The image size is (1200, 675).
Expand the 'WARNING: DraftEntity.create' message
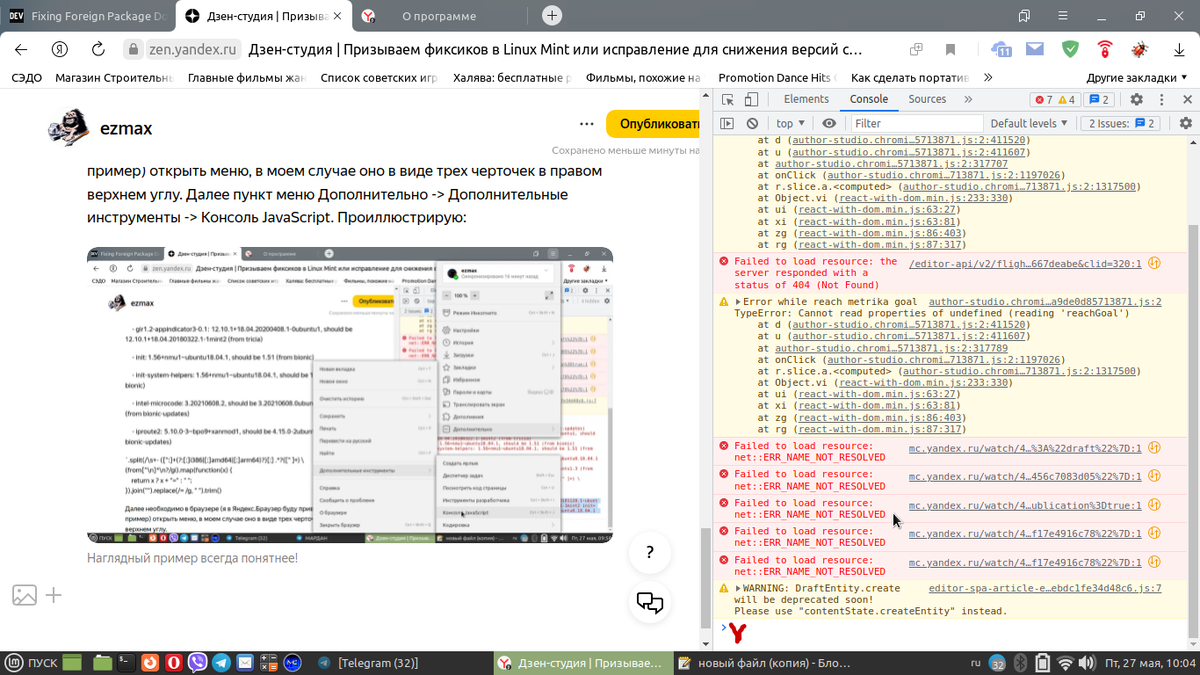point(738,588)
